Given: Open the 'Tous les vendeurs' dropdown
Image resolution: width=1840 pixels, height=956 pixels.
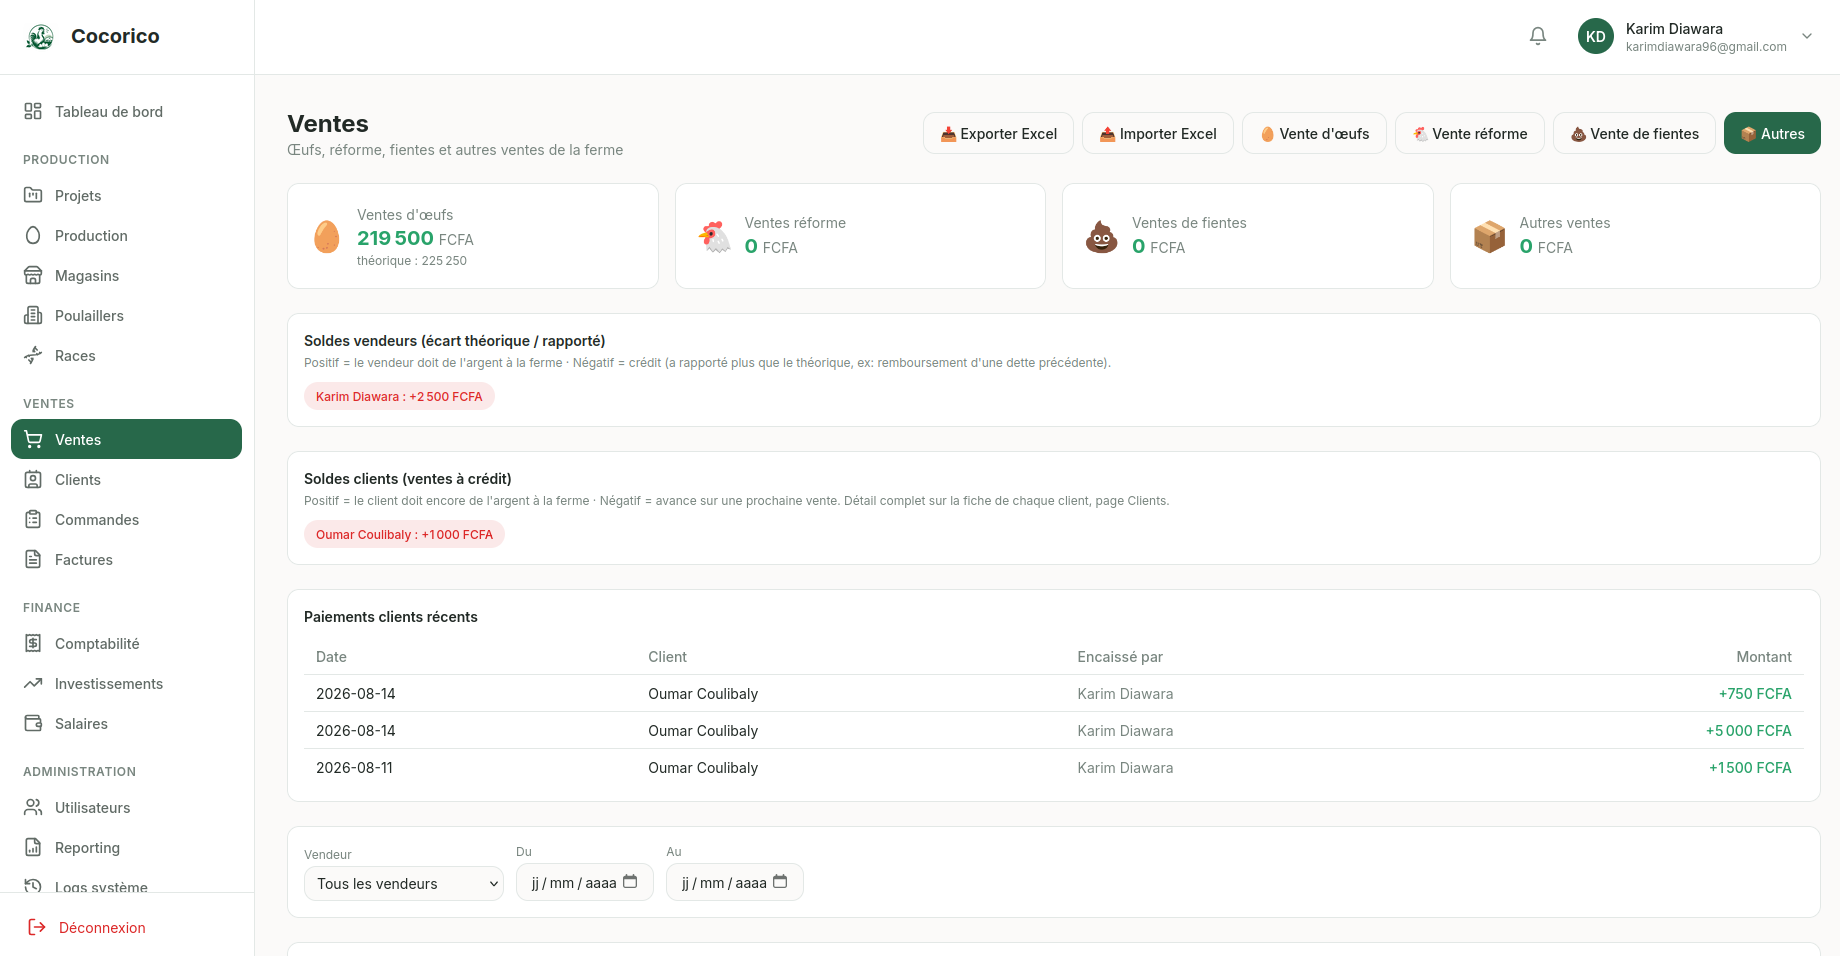Looking at the screenshot, I should (404, 883).
